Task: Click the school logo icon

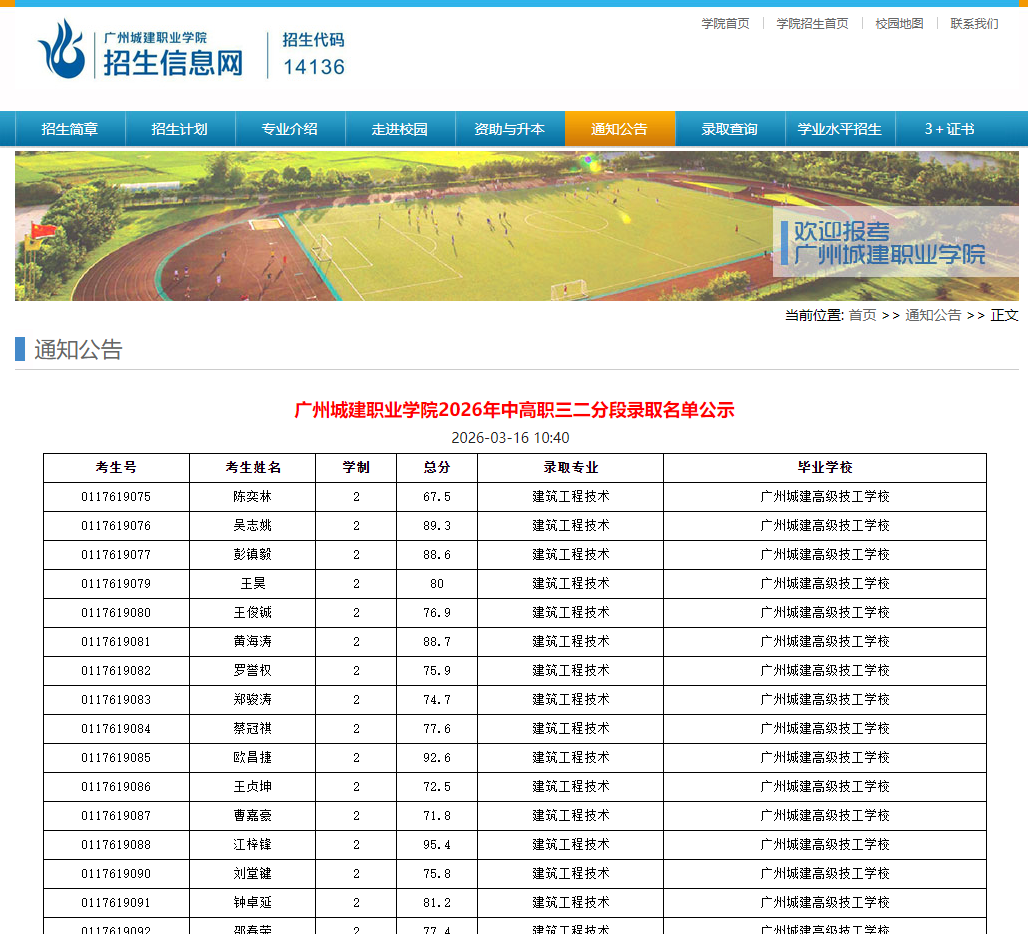Action: tap(62, 52)
